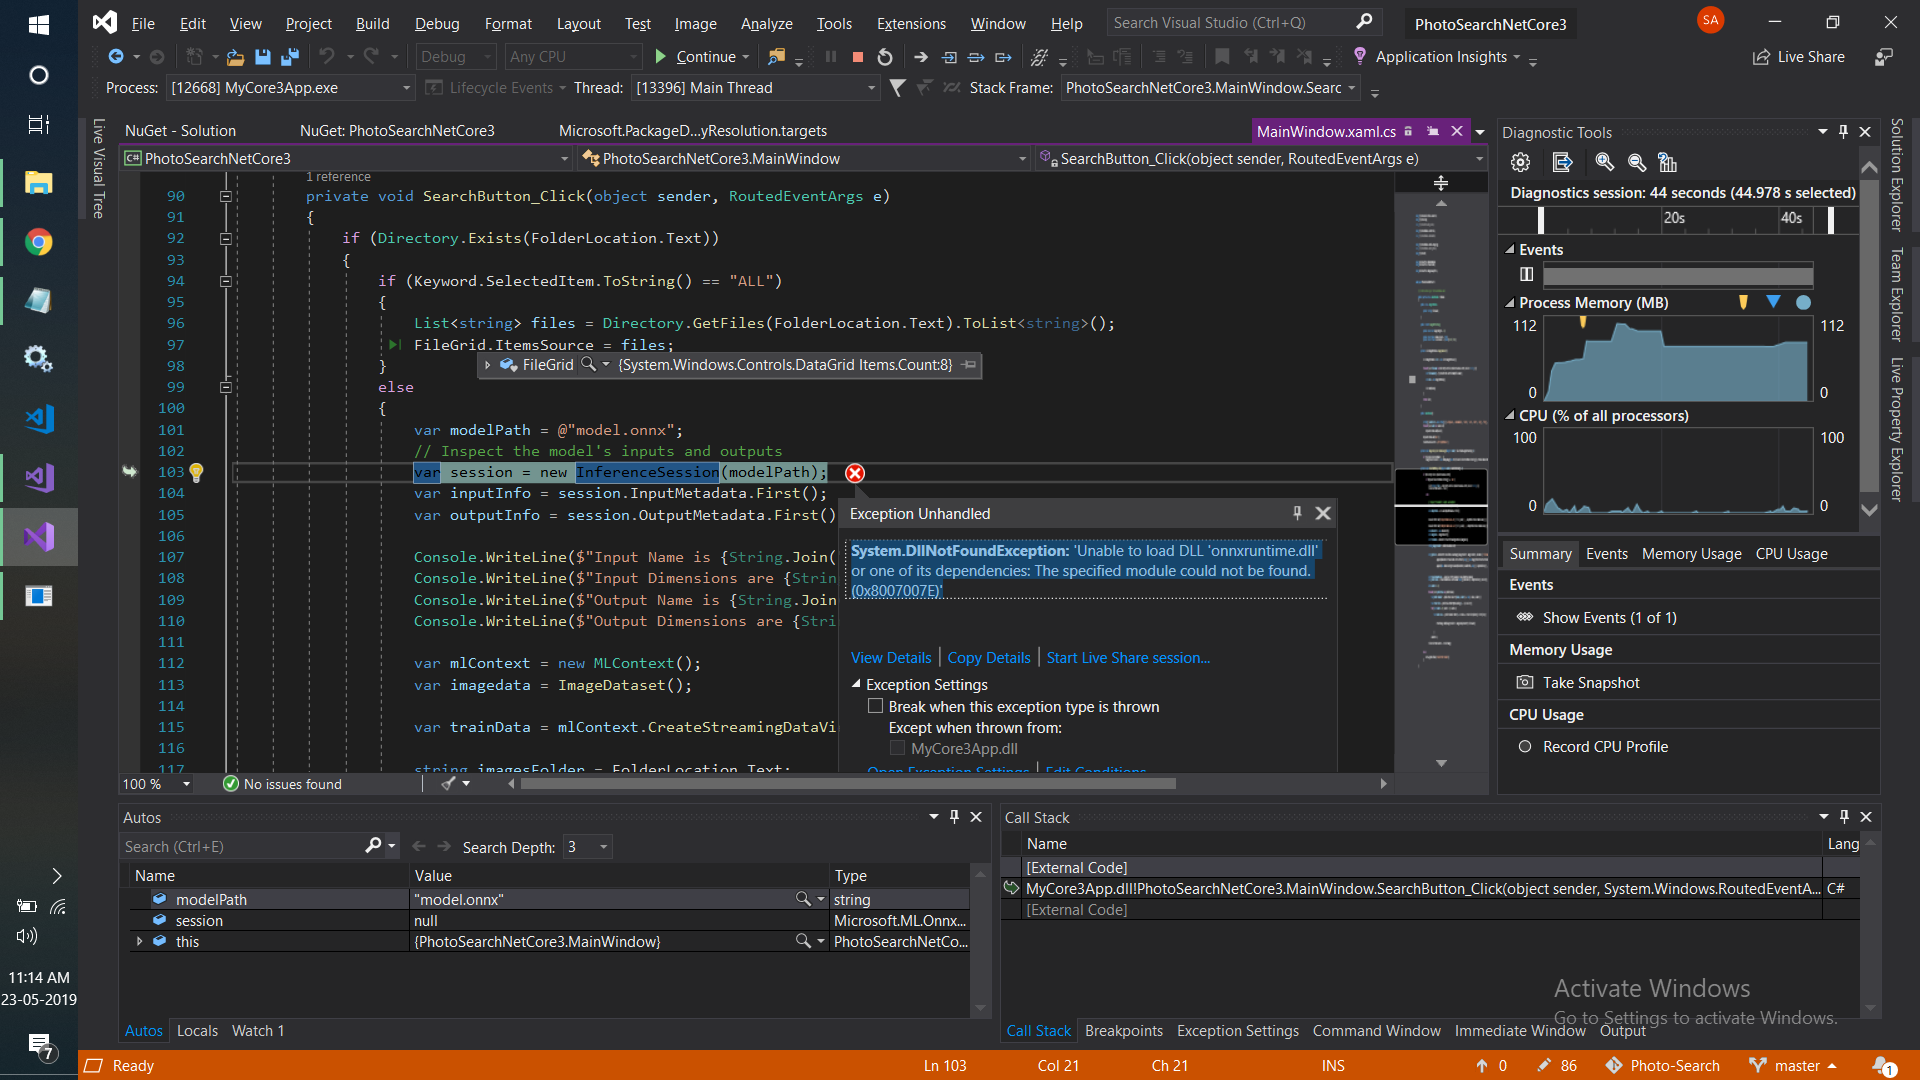Image resolution: width=1920 pixels, height=1080 pixels.
Task: Enable Break when this exception type is thrown
Action: 876,706
